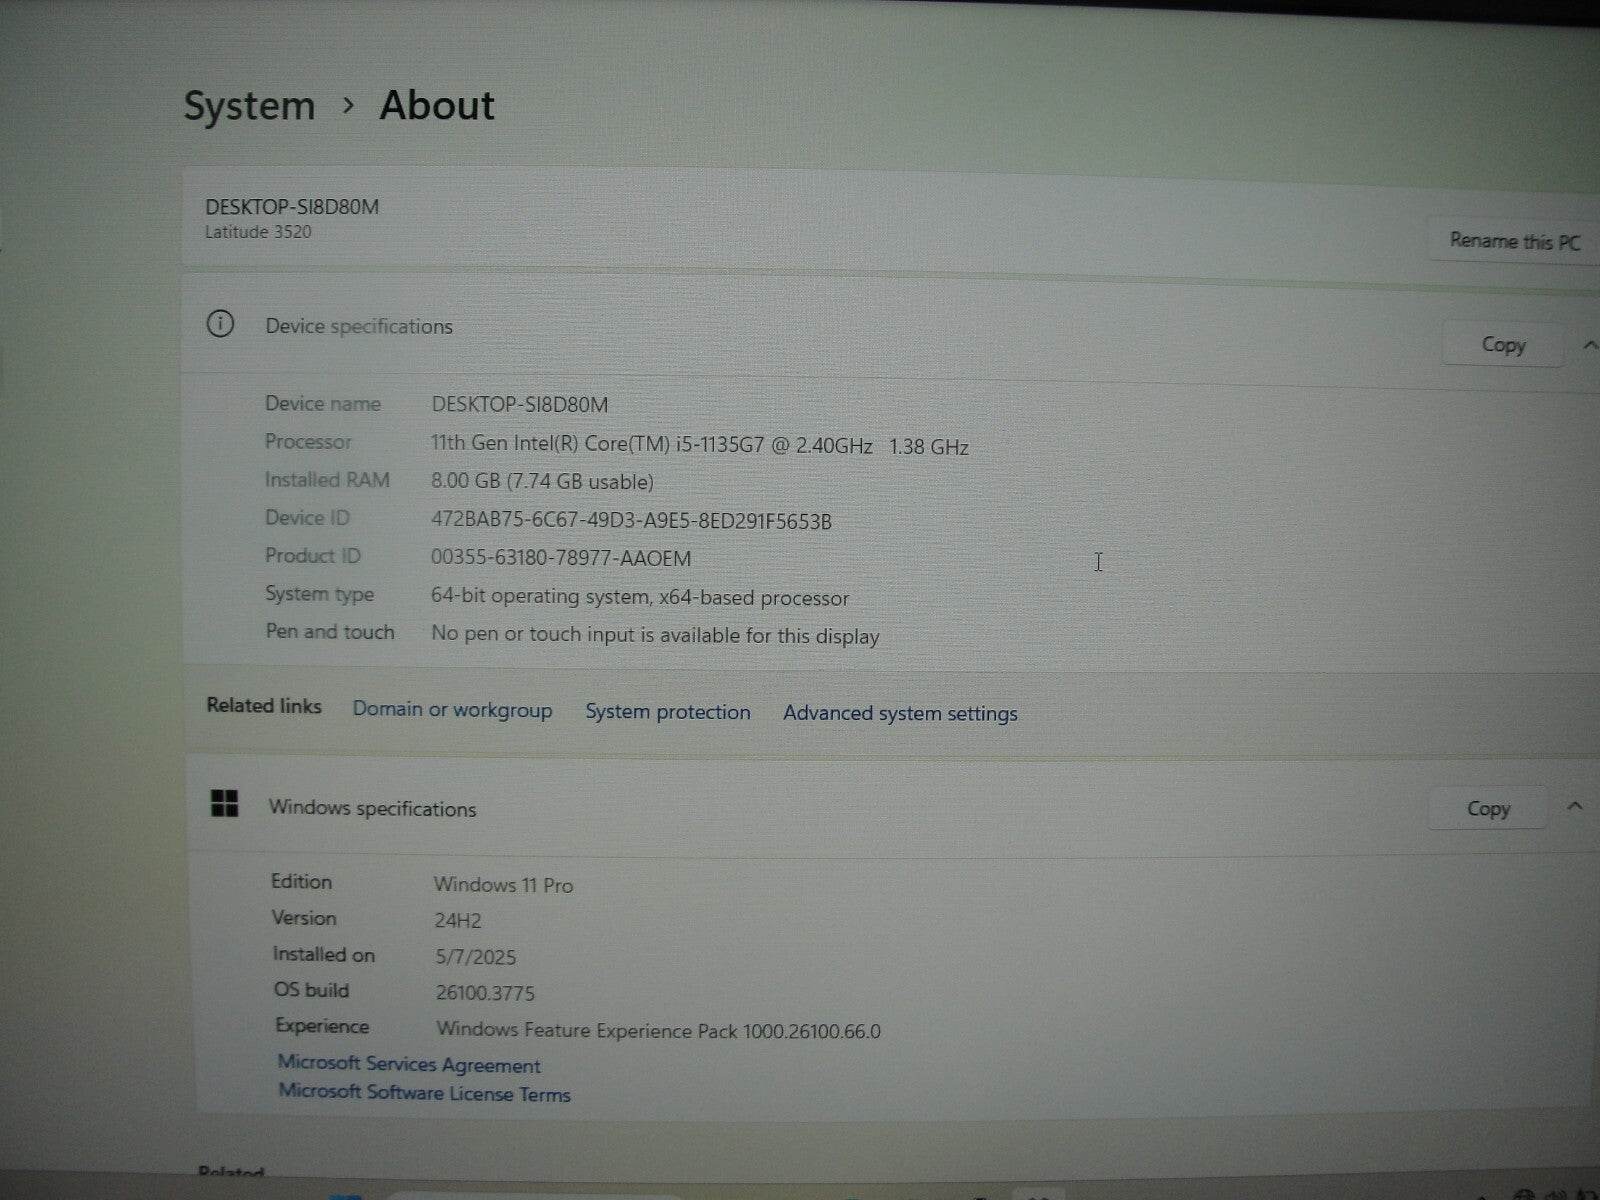Click the About breadcrumb title
Viewport: 1600px width, 1200px height.
(437, 106)
